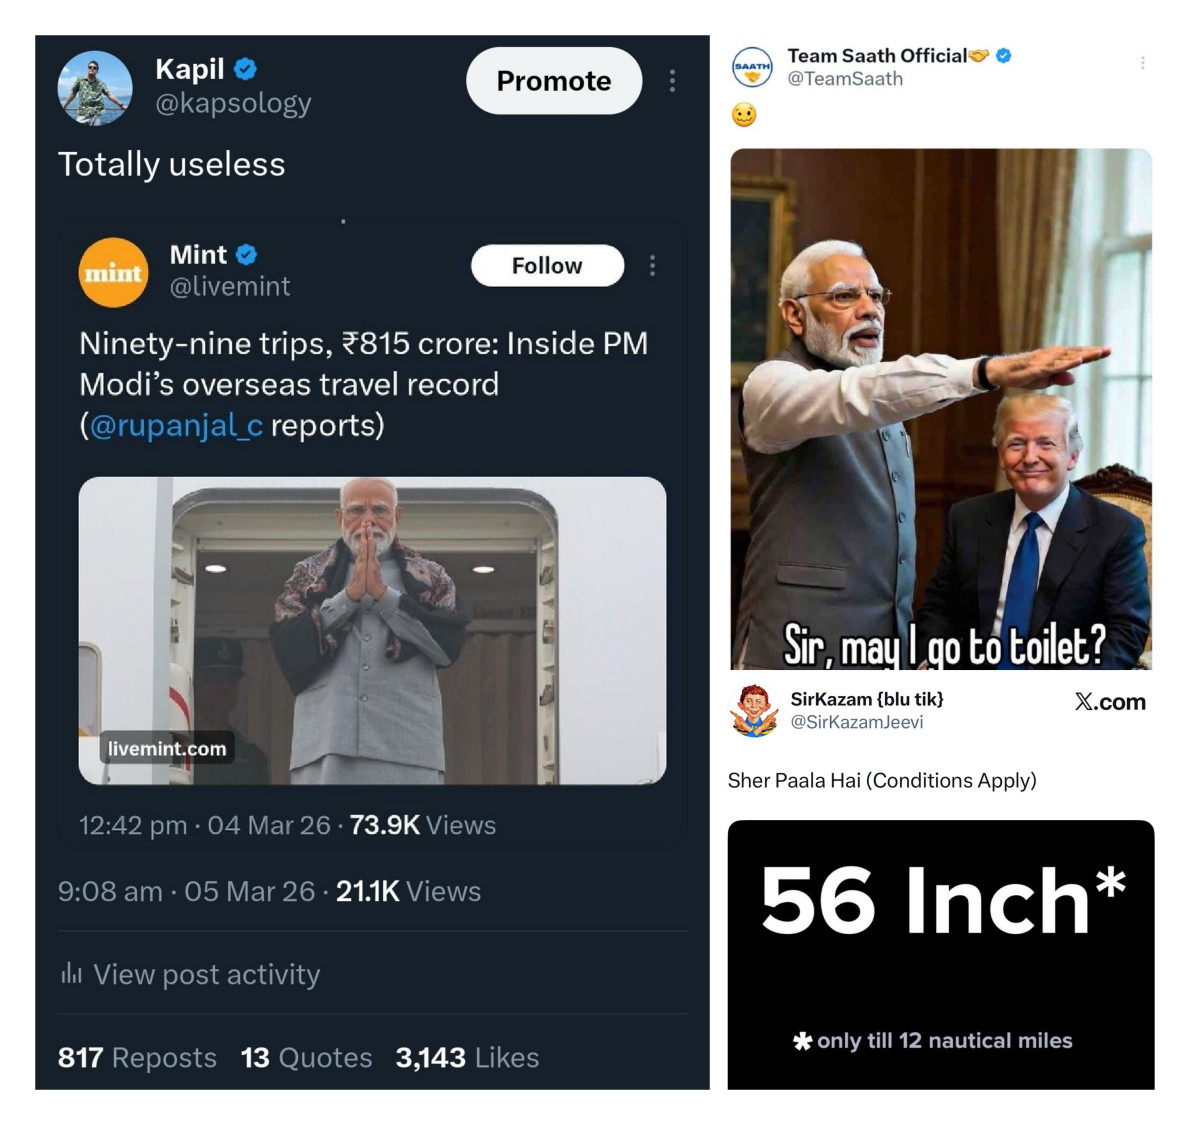Click Mint's blue verified badge
This screenshot has height=1125, width=1200.
[246, 255]
